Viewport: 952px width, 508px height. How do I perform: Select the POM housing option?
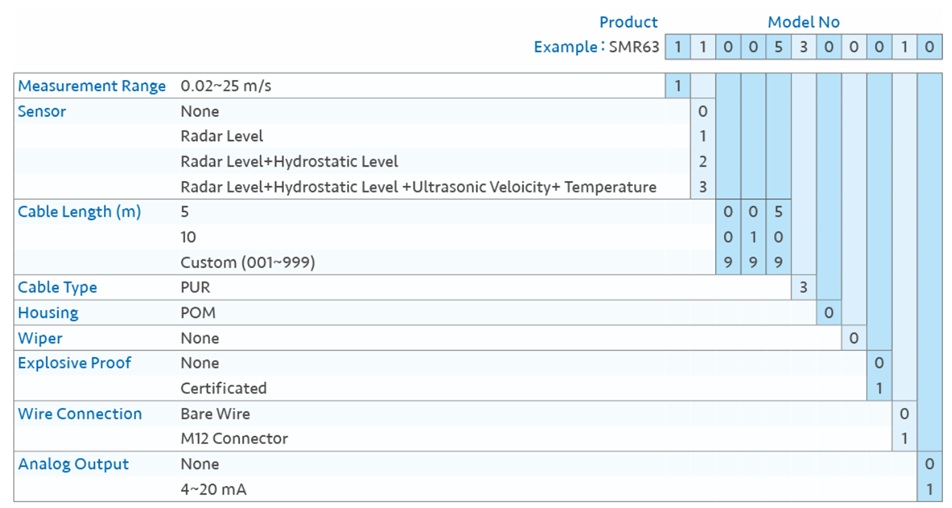pyautogui.click(x=198, y=313)
